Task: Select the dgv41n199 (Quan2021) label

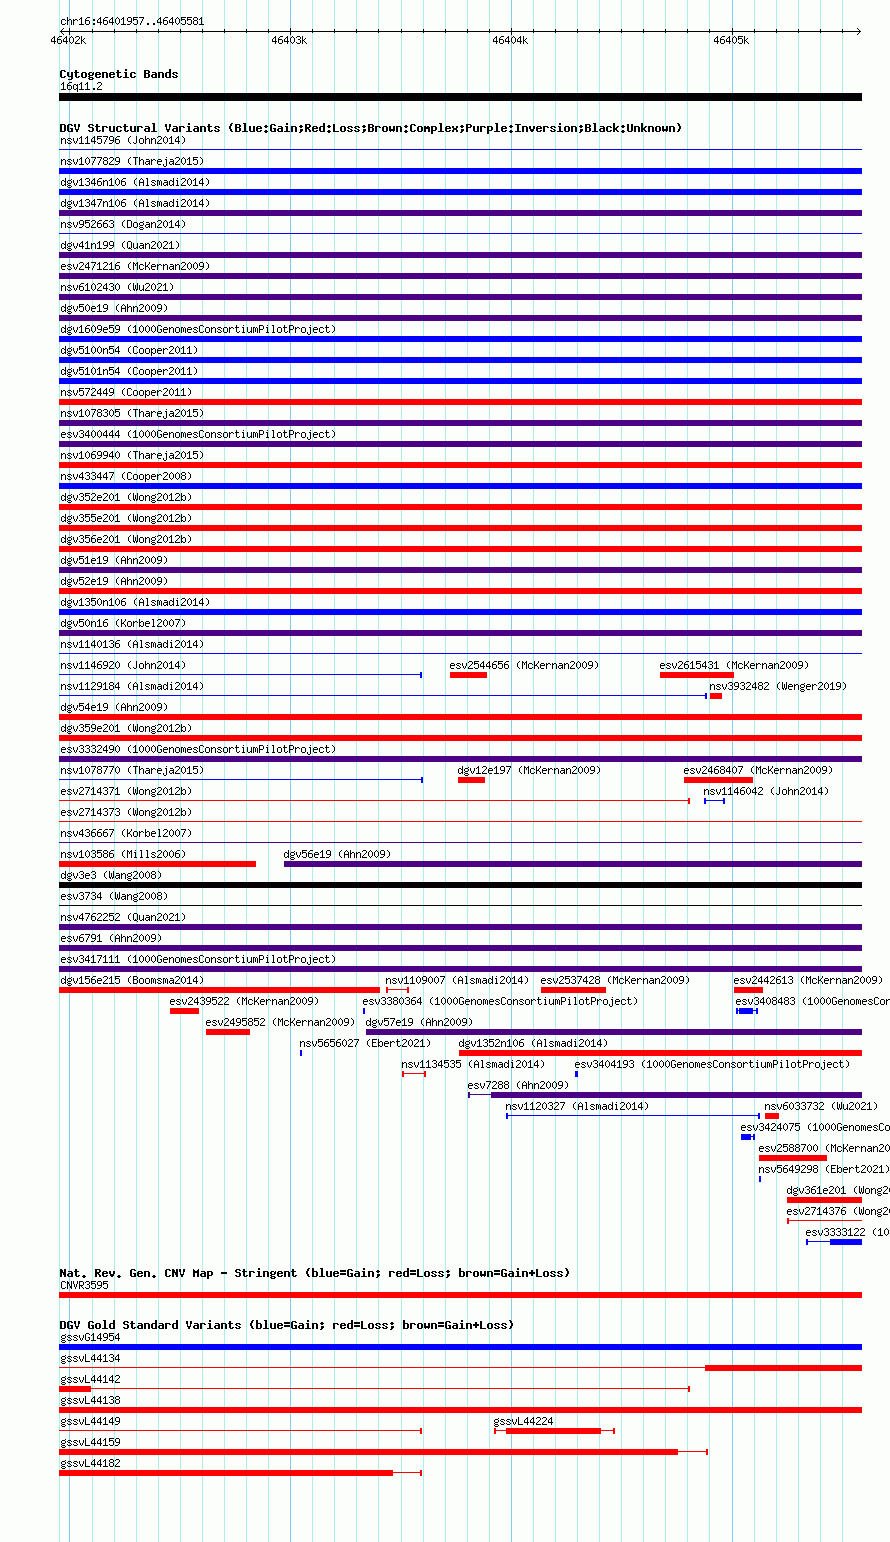Action: pos(119,245)
